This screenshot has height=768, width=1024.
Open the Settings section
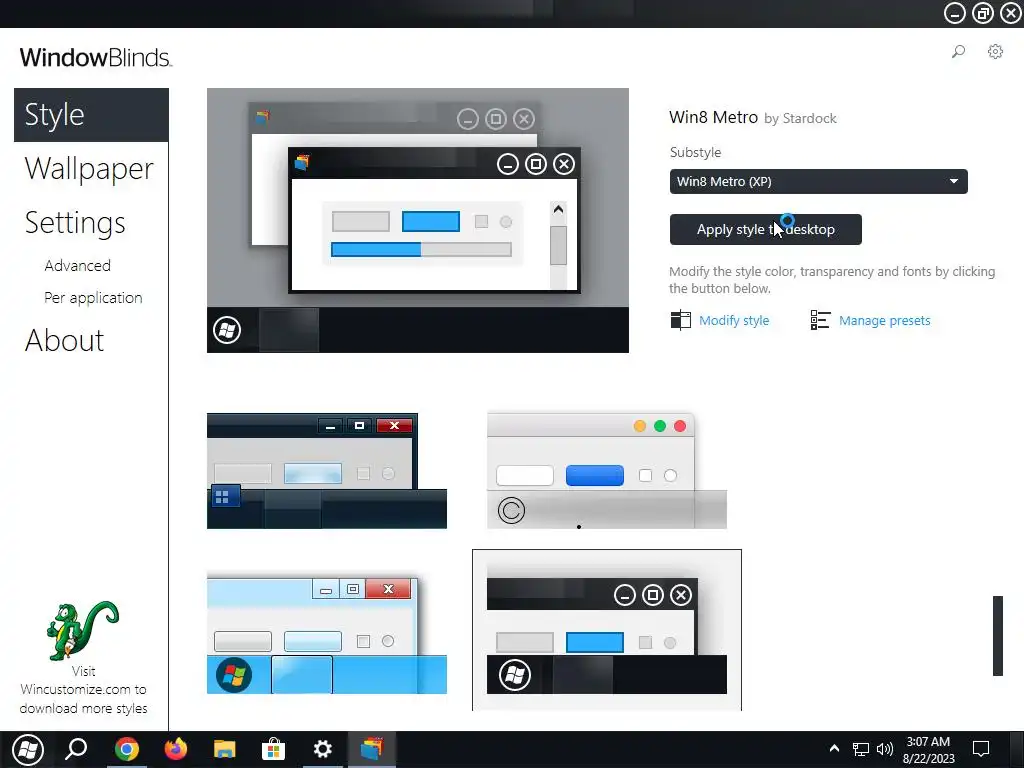(x=75, y=223)
